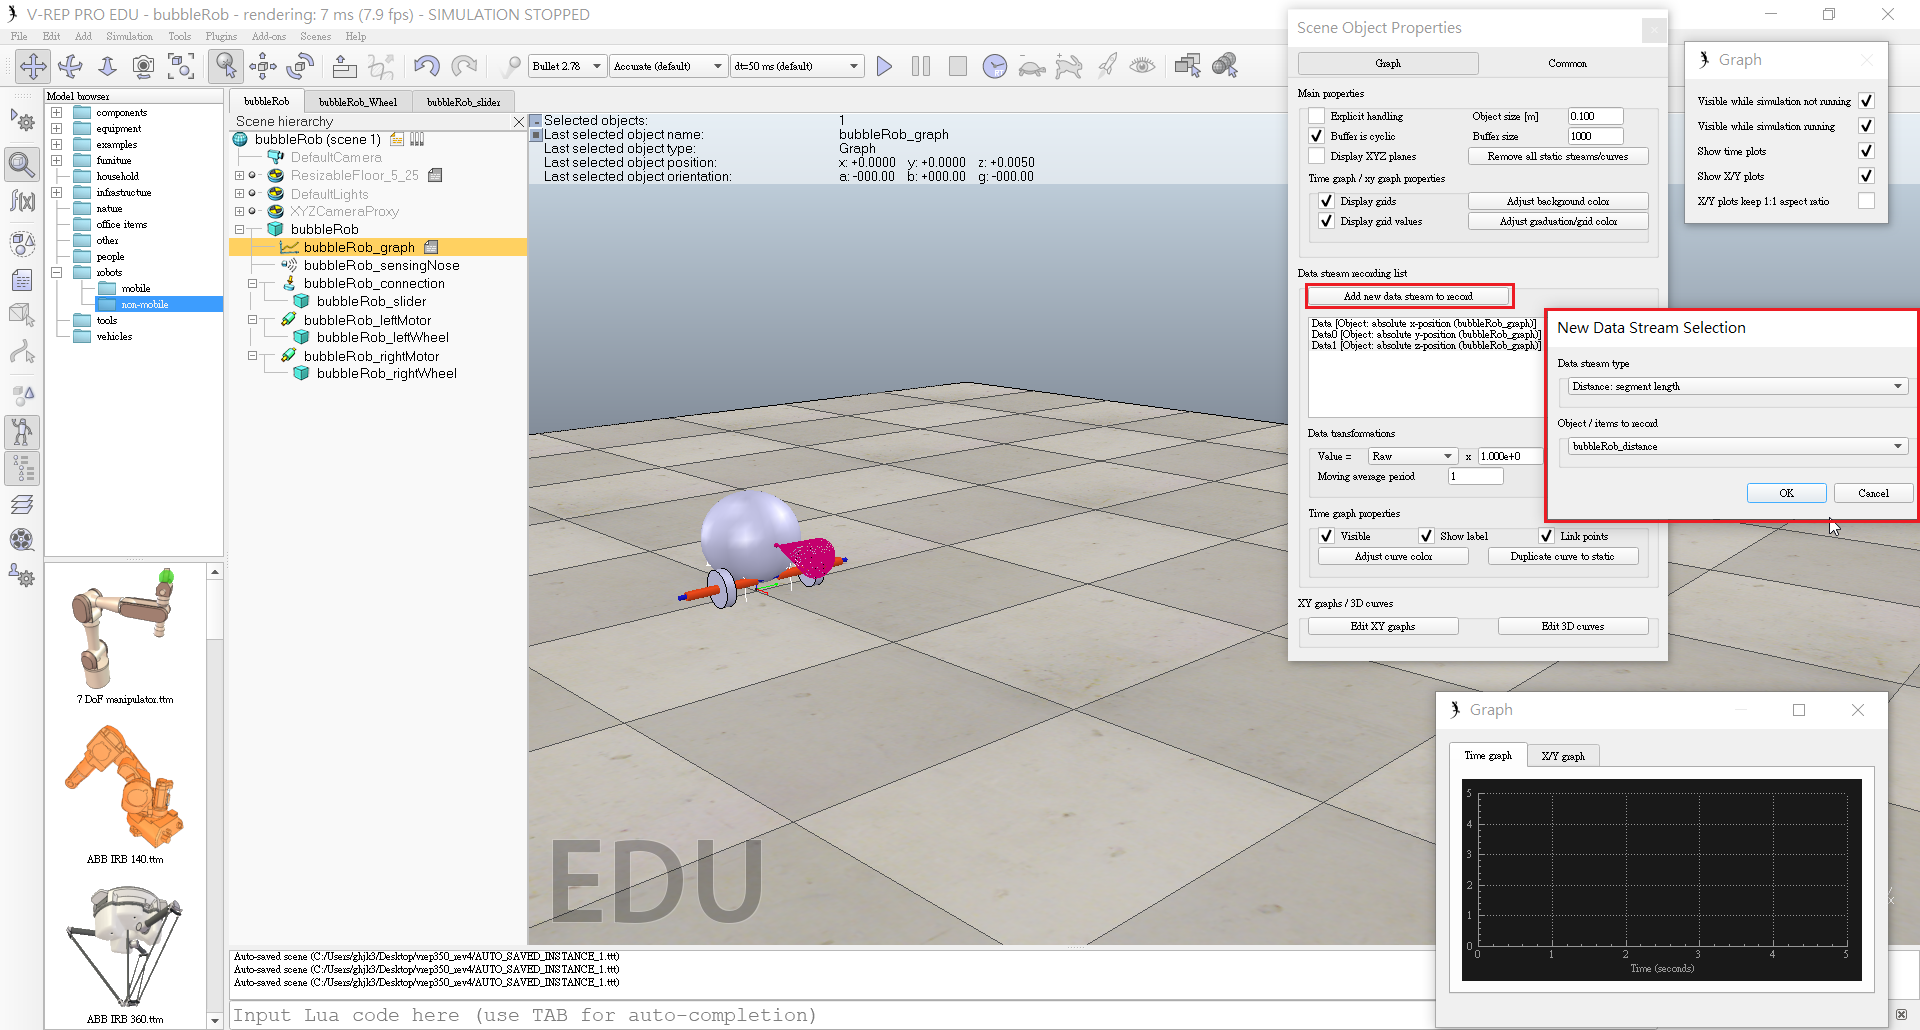Image resolution: width=1920 pixels, height=1030 pixels.
Task: Collapse the bubbleRob_leftMotor tree node
Action: 253,320
